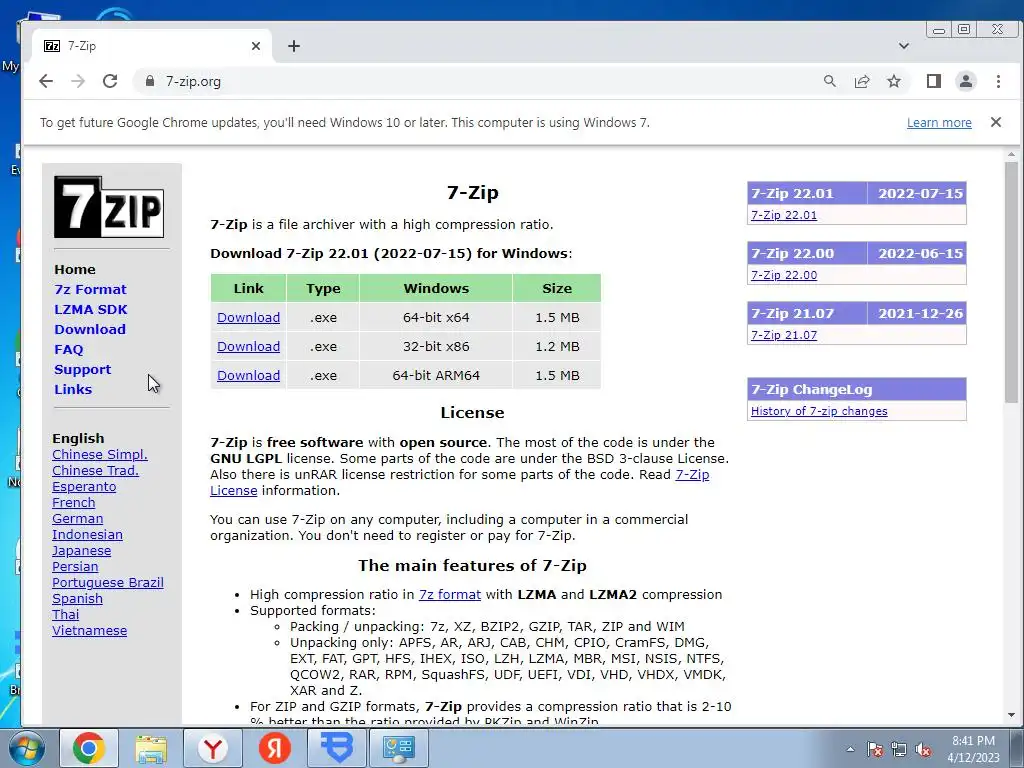This screenshot has height=768, width=1024.
Task: Show hidden system tray icons
Action: click(x=850, y=749)
